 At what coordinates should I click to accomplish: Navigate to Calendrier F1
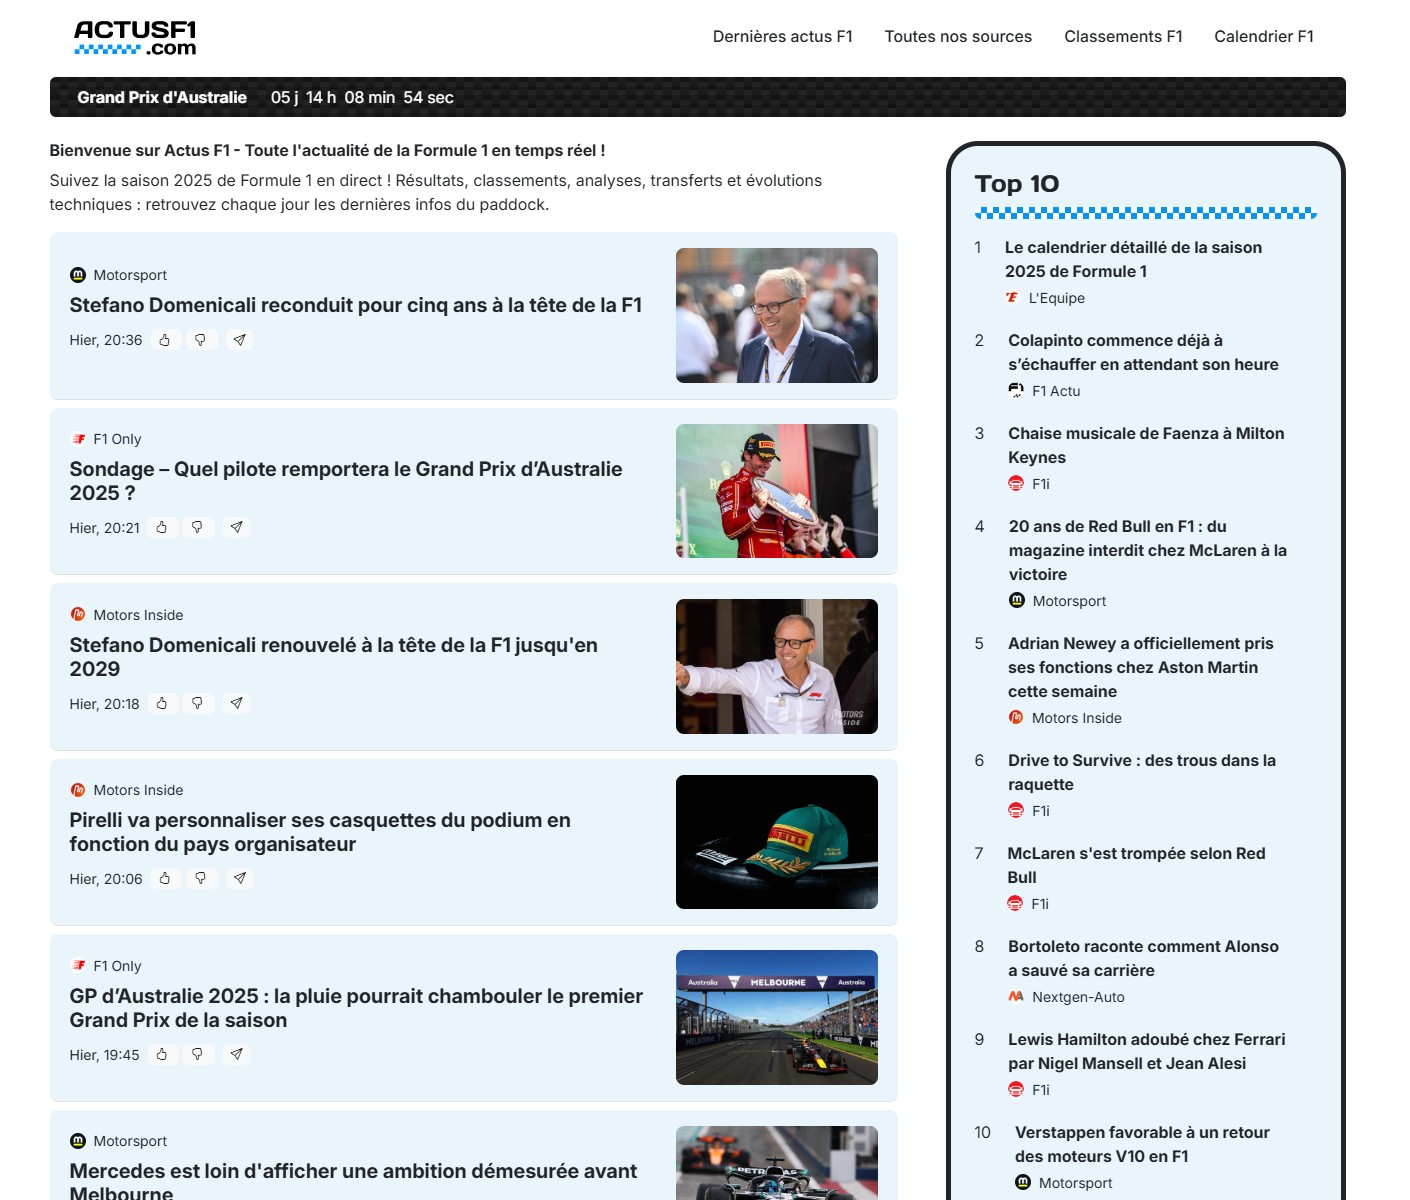click(1263, 37)
